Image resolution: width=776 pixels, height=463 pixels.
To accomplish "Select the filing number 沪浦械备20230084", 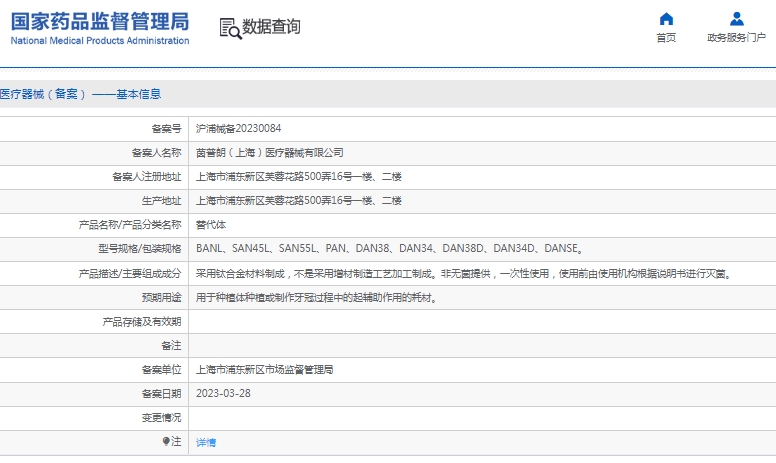I will [x=239, y=129].
